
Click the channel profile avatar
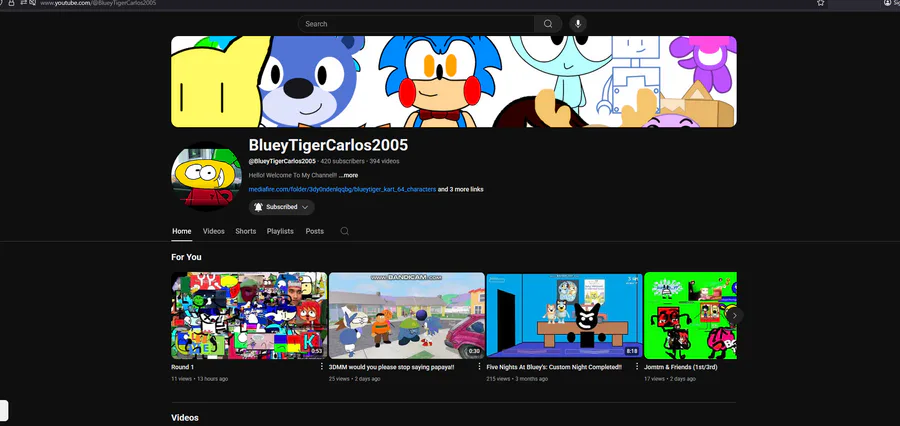pyautogui.click(x=206, y=177)
